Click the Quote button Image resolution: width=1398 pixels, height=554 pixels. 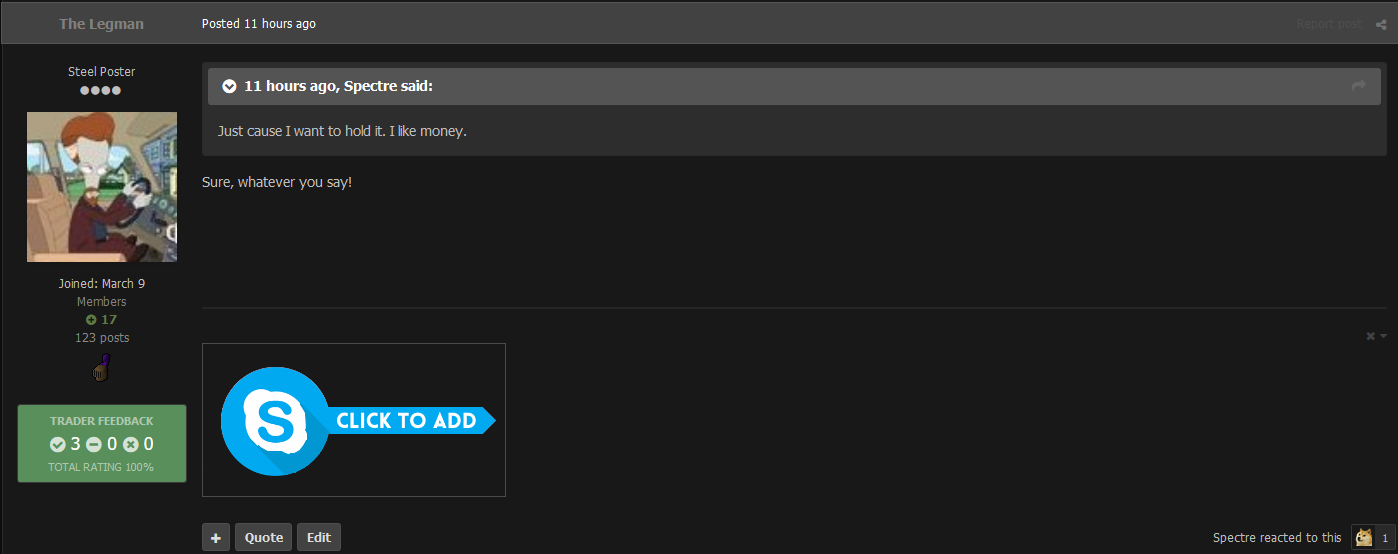tap(264, 537)
